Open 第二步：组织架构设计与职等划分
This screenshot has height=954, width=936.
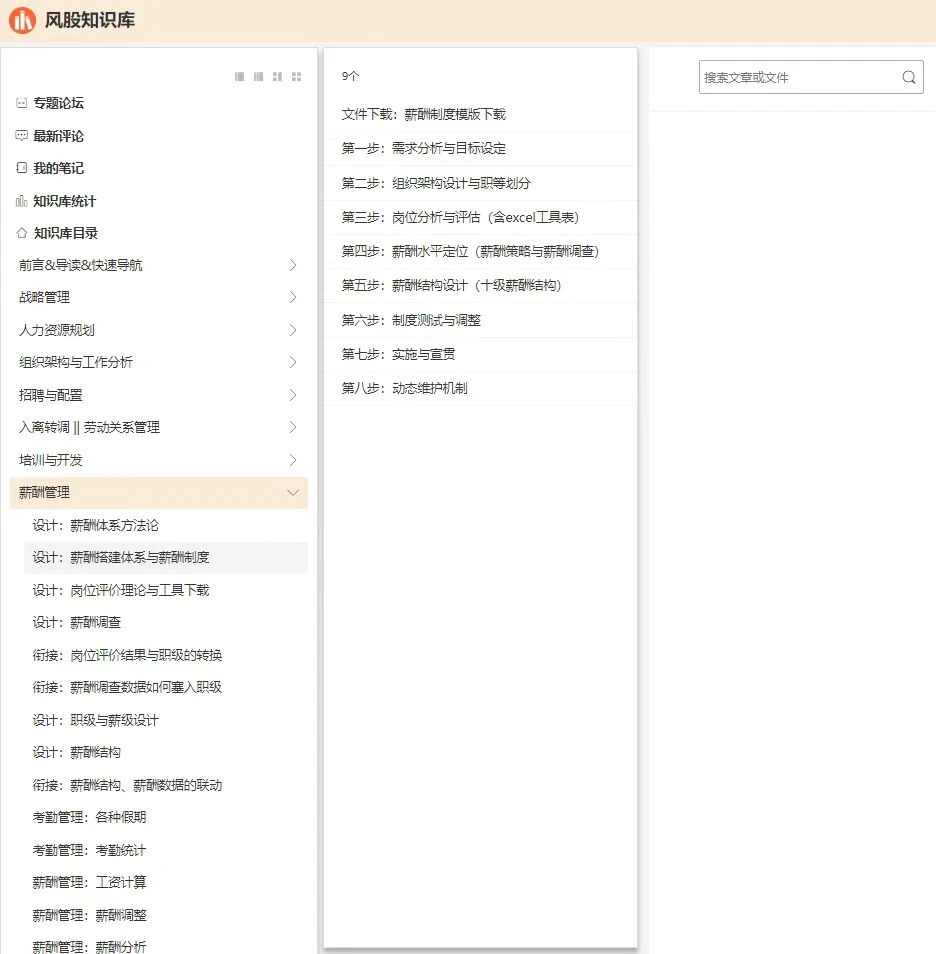[436, 183]
